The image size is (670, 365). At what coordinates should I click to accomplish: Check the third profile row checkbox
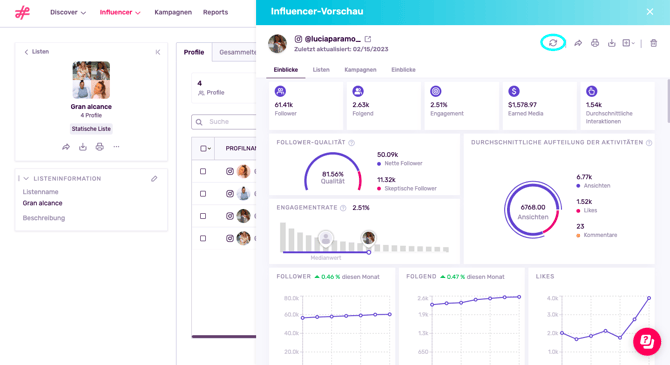pyautogui.click(x=203, y=216)
